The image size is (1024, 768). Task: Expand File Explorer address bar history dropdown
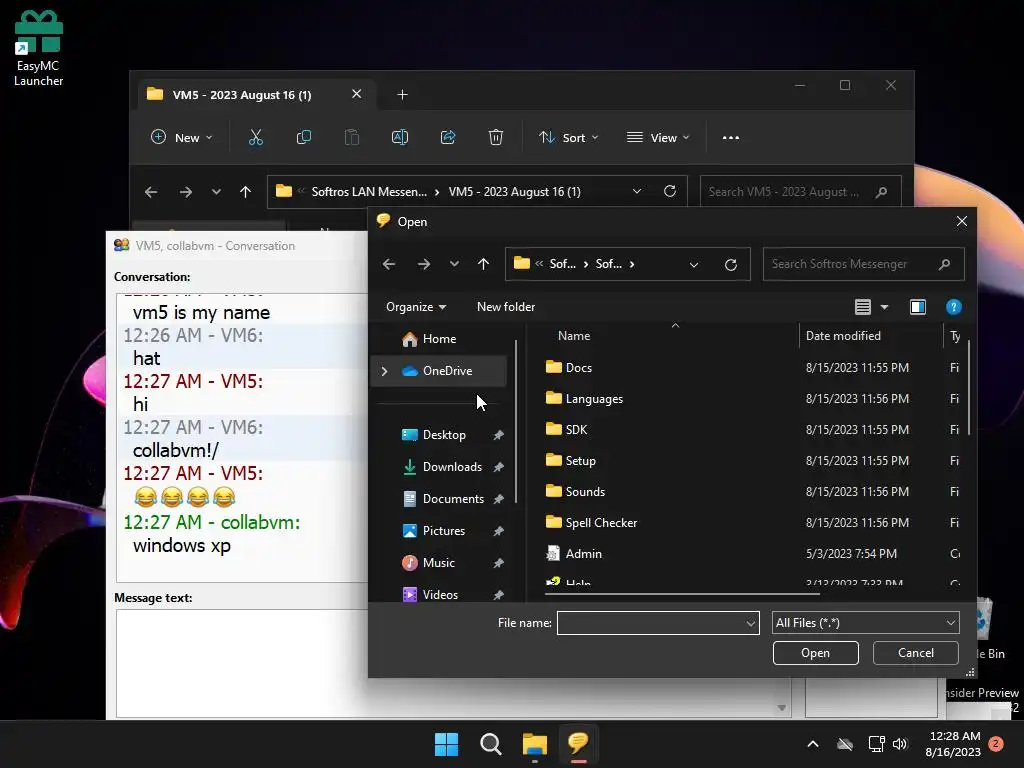point(637,191)
